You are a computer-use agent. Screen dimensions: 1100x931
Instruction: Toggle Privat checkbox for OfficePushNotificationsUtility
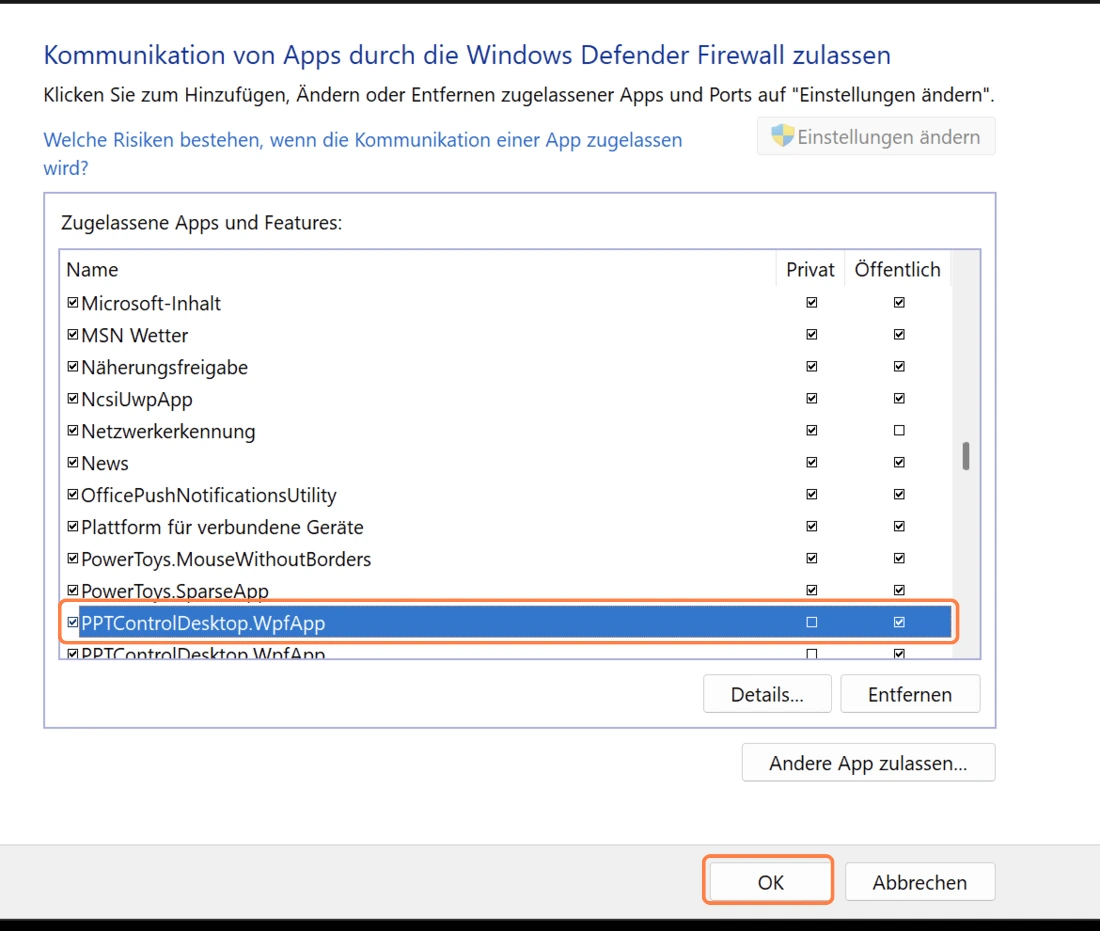click(812, 495)
